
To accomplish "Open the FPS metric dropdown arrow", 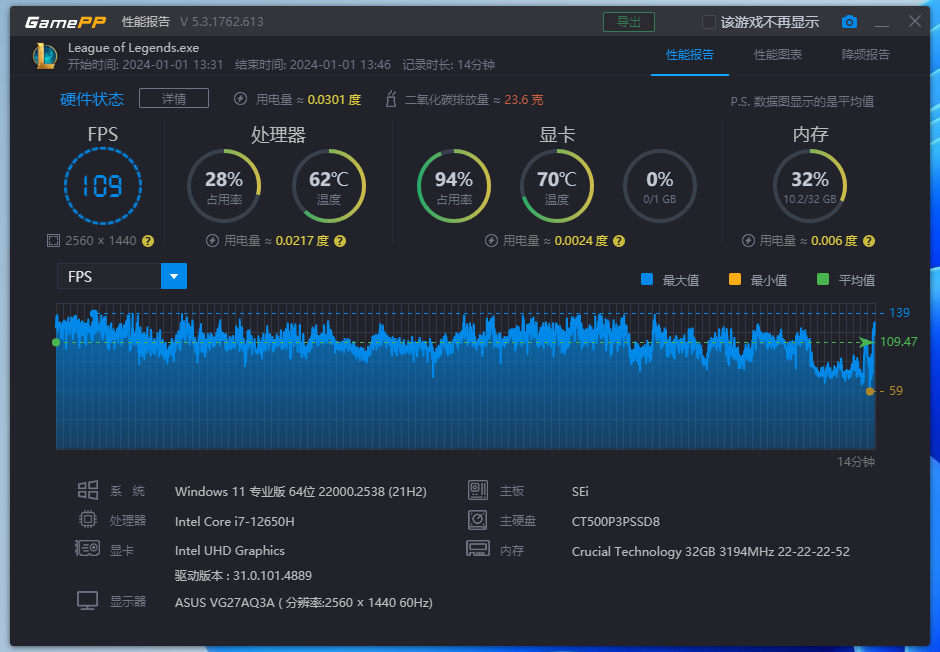I will pyautogui.click(x=174, y=276).
